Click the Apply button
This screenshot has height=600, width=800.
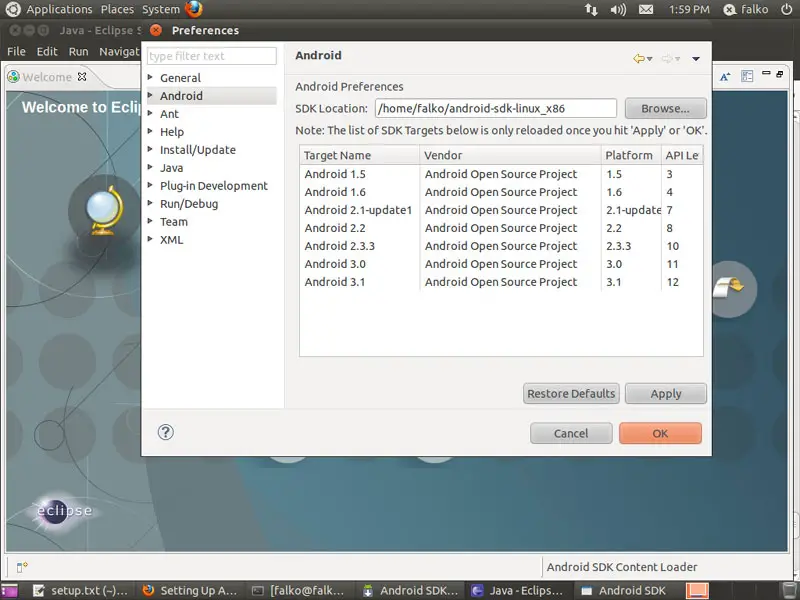click(x=665, y=393)
